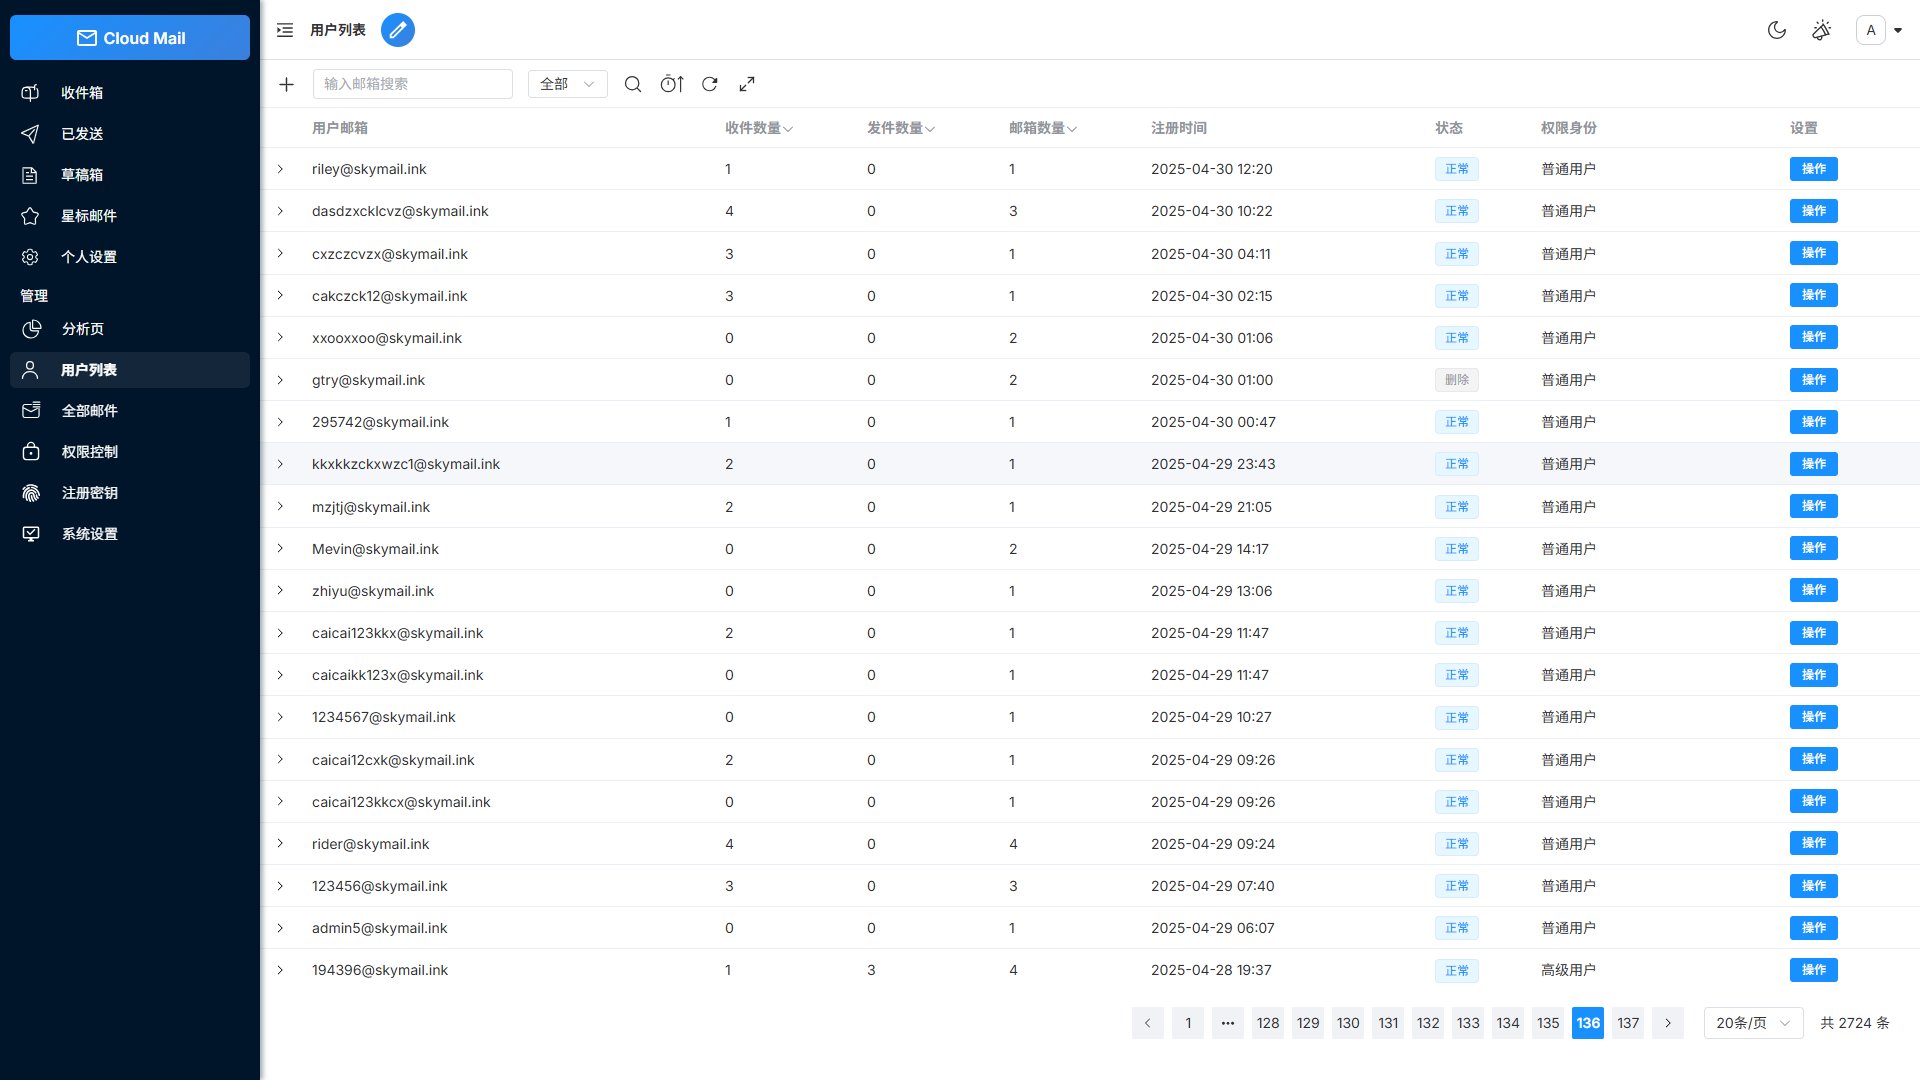Click the search magnifier icon
The height and width of the screenshot is (1080, 1920).
click(x=633, y=84)
